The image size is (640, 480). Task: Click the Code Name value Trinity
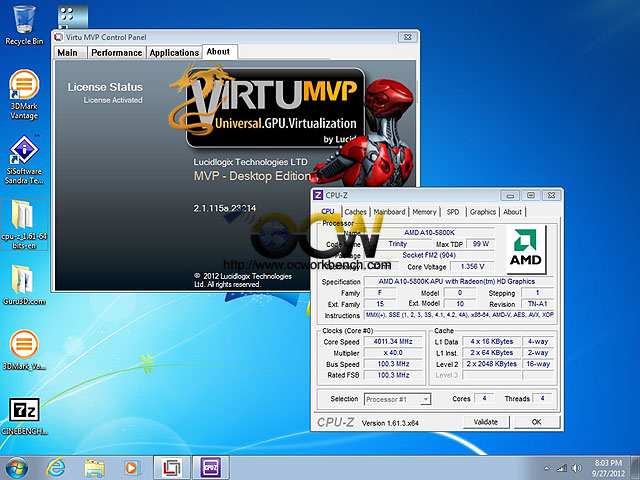pyautogui.click(x=398, y=244)
